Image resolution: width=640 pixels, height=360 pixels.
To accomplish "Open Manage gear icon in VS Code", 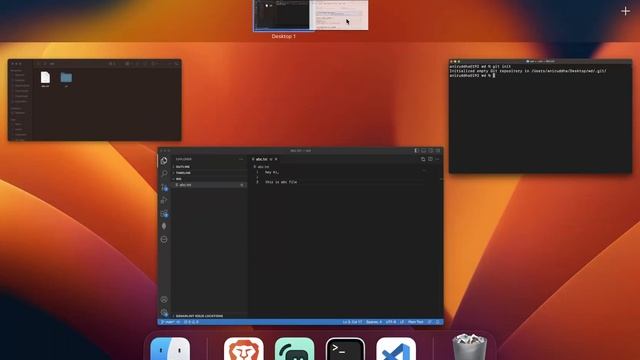I will point(164,313).
